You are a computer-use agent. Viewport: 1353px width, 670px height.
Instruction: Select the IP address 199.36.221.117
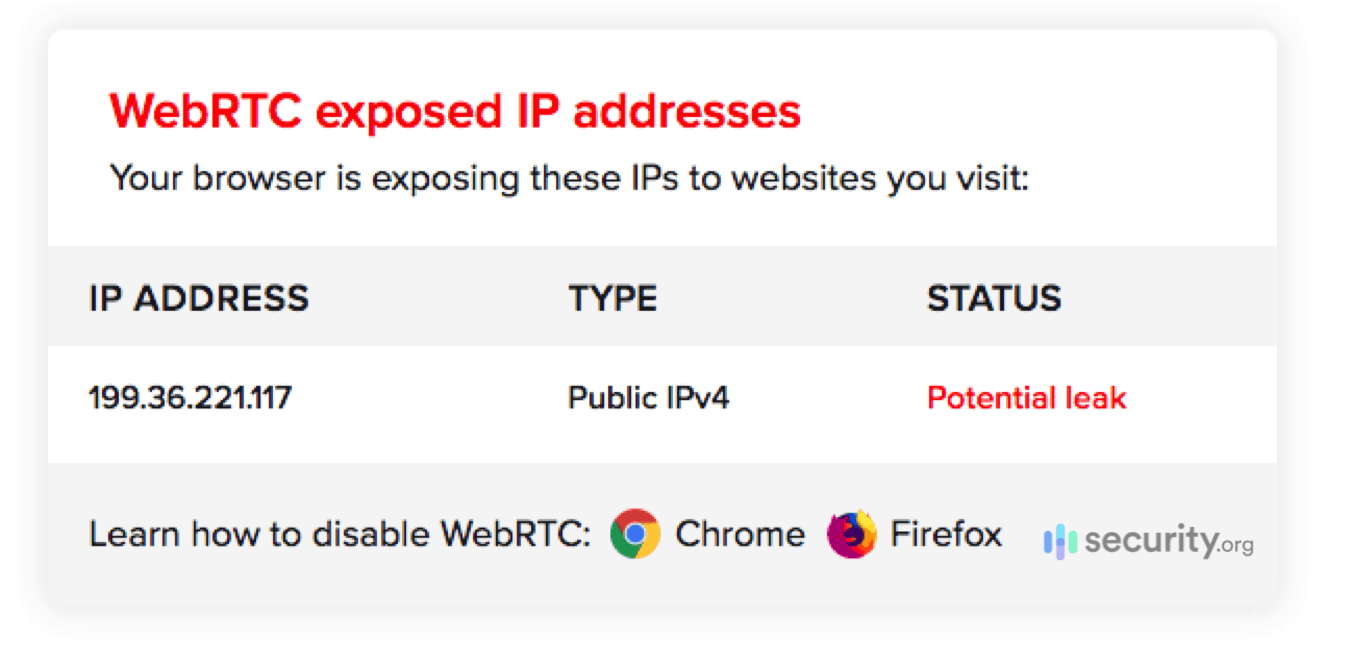[x=190, y=397]
